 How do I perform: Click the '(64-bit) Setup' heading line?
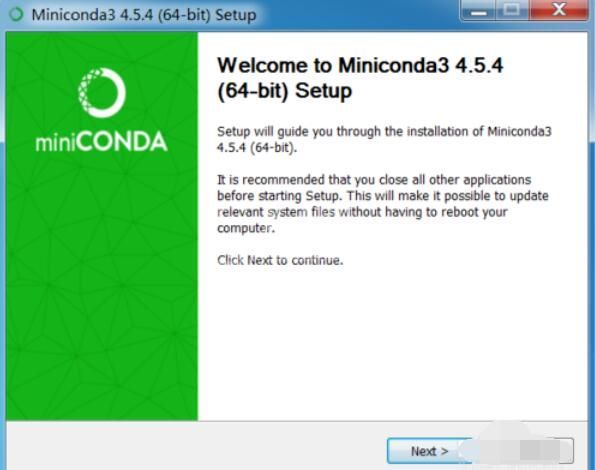(x=285, y=91)
